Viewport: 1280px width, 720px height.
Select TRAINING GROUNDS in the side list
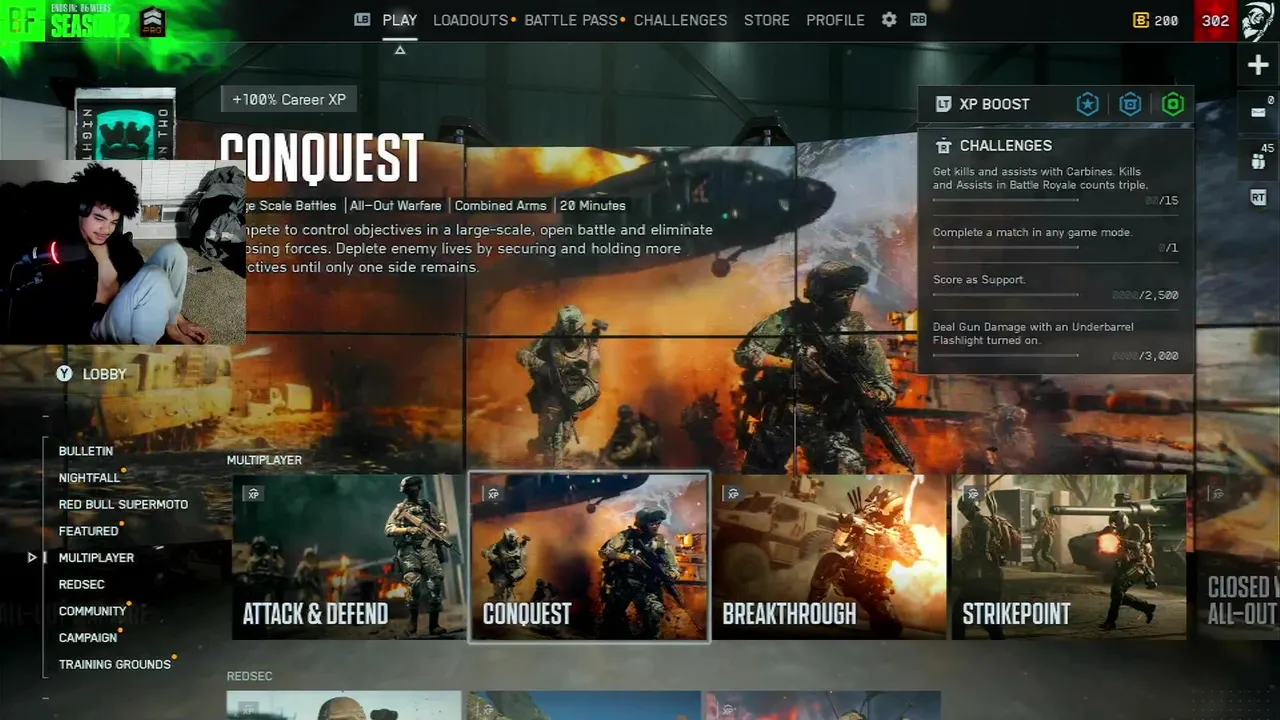pyautogui.click(x=114, y=664)
